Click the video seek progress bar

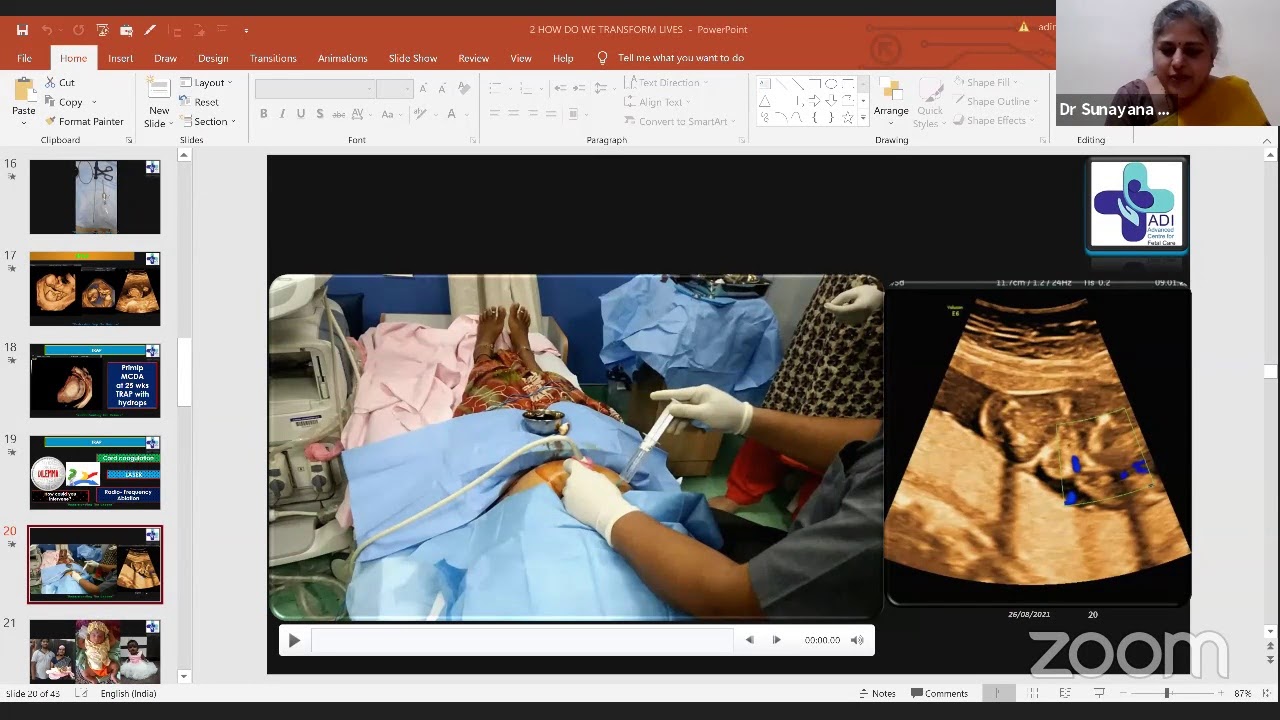522,640
